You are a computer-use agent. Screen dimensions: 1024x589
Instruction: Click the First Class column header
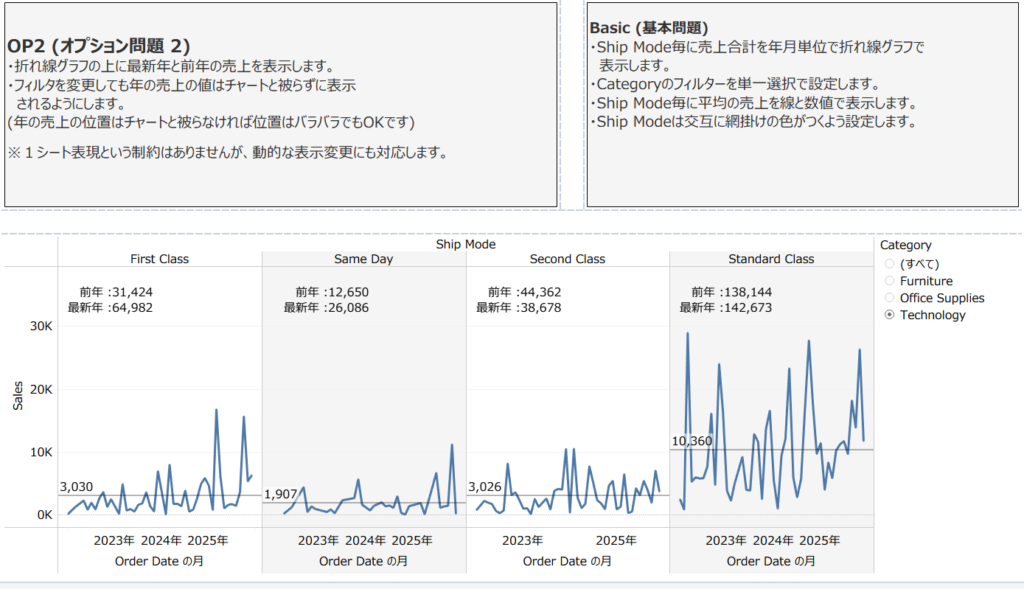[x=159, y=259]
